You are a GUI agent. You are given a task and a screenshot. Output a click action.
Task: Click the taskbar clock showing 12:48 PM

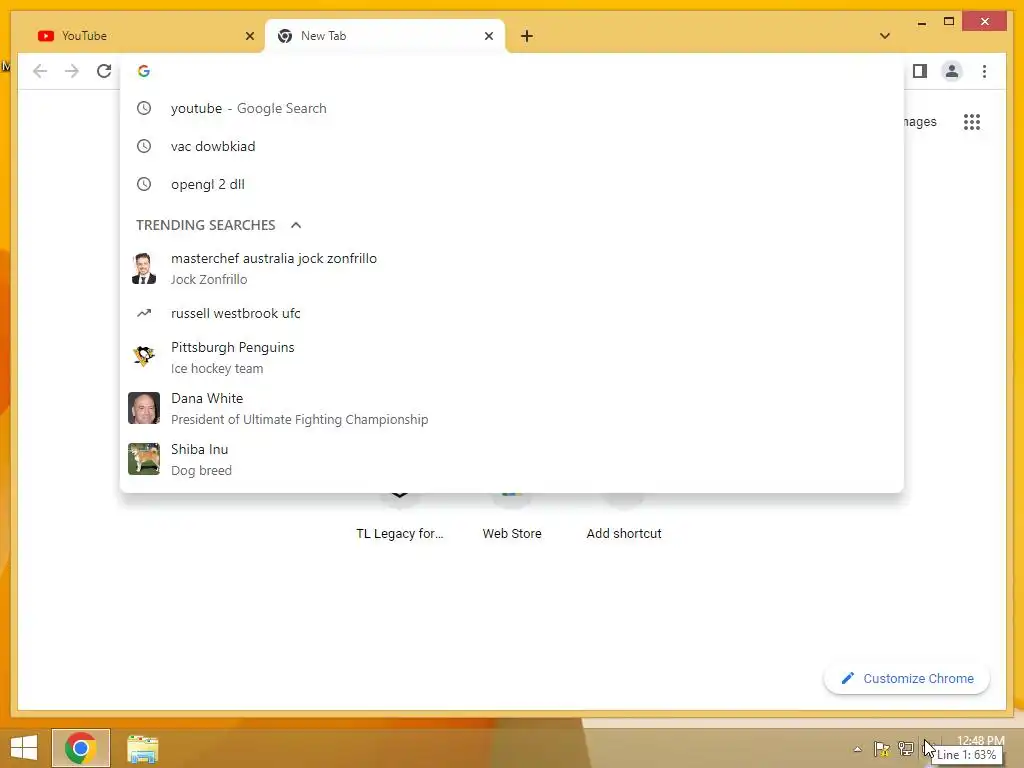tap(980, 741)
